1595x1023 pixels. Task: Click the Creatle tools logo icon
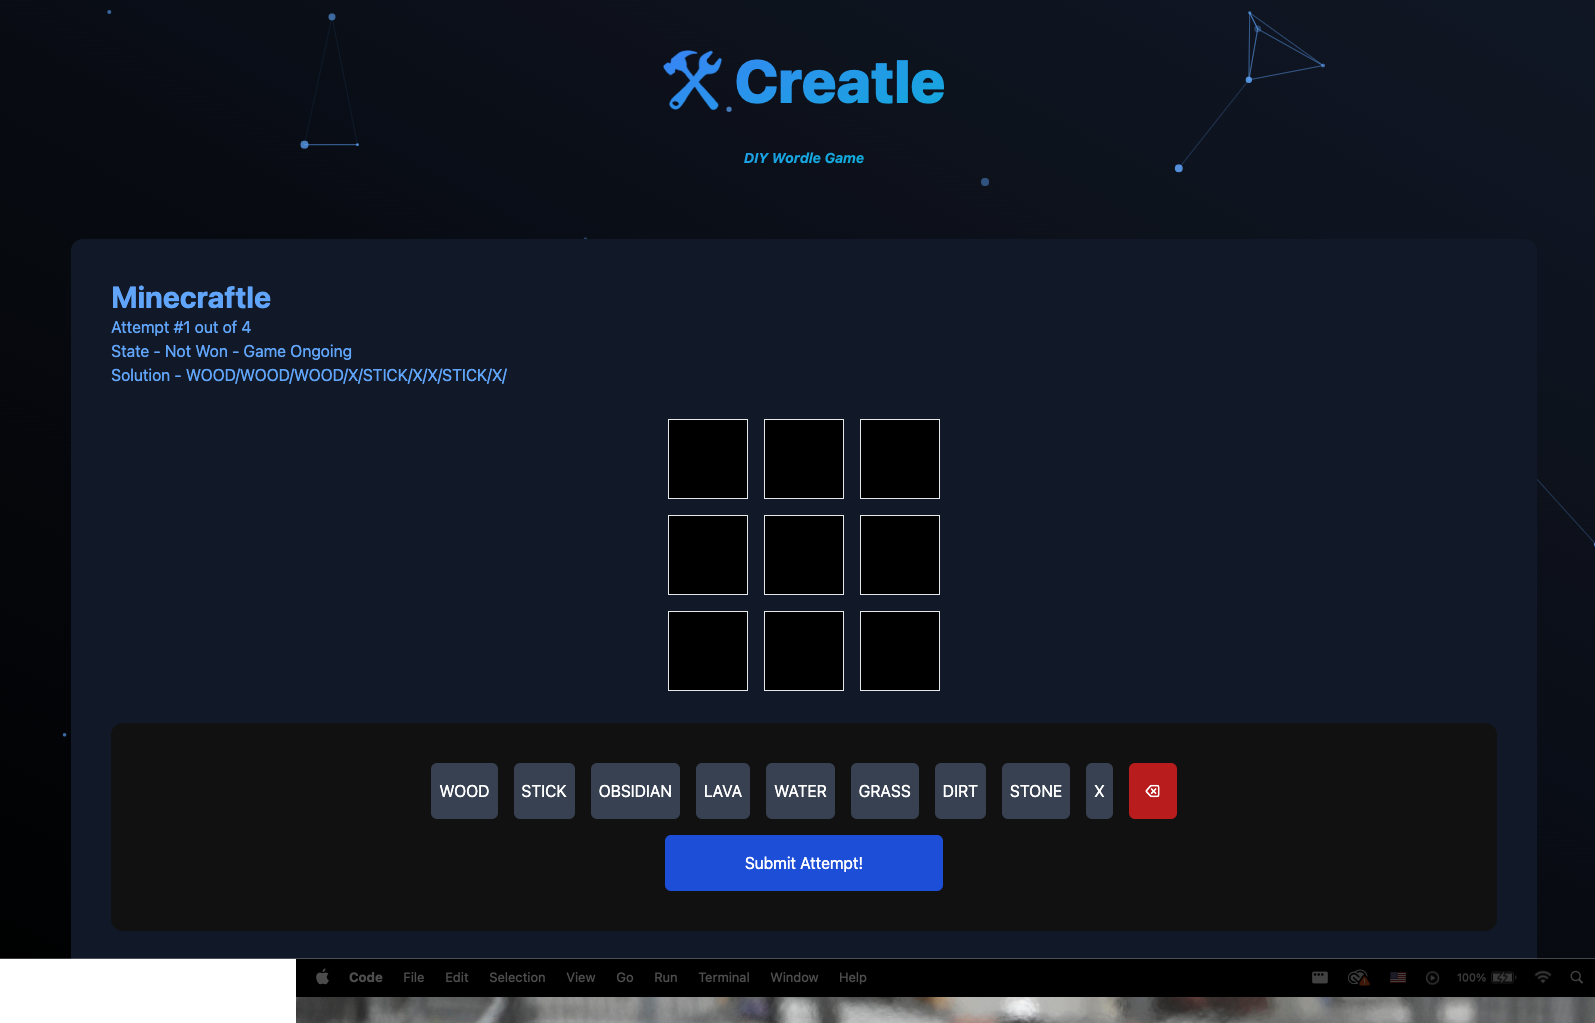tap(692, 80)
